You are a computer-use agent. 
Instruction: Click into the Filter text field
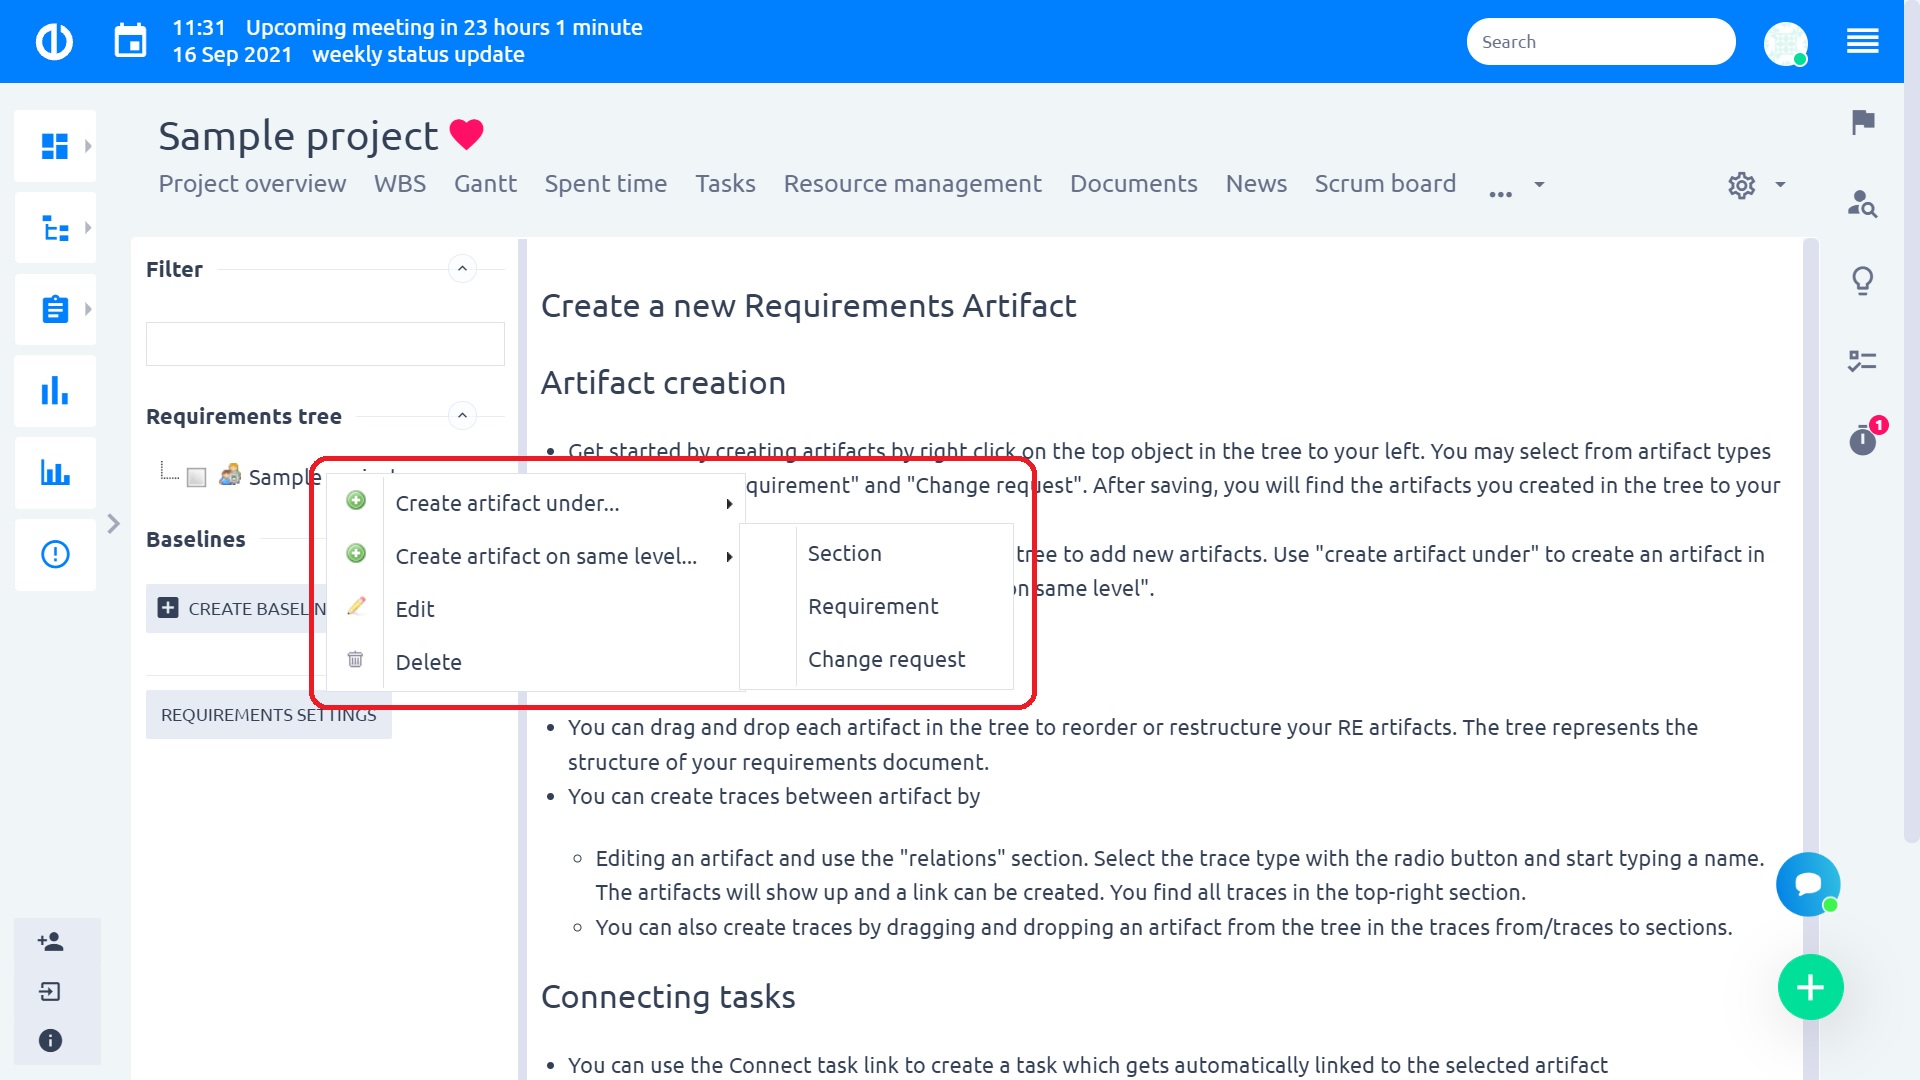[325, 344]
